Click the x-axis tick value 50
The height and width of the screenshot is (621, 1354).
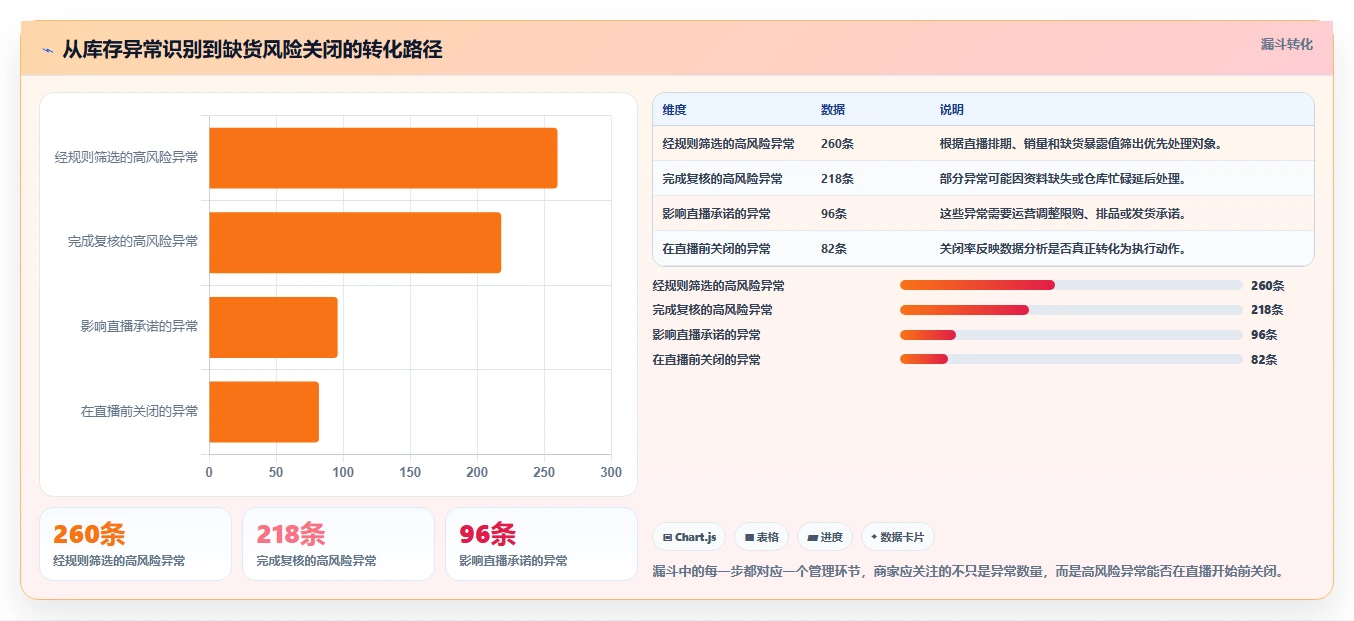point(276,472)
